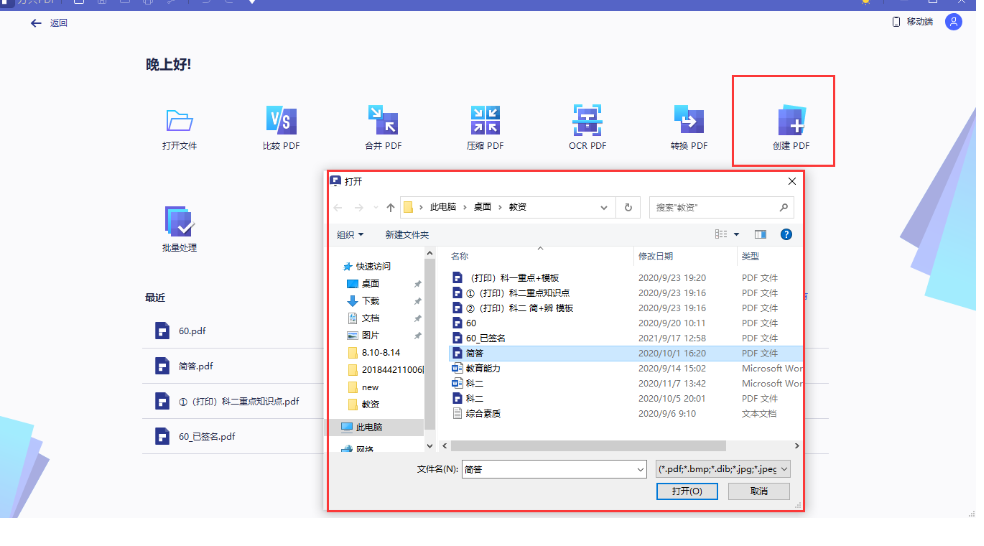Click the 移动端 mobile link
The width and height of the screenshot is (984, 546).
pyautogui.click(x=913, y=22)
